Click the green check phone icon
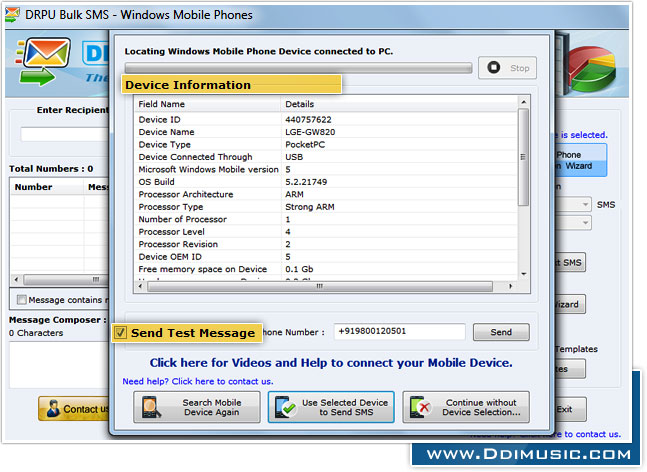Viewport: 647px width, 472px height. point(285,407)
